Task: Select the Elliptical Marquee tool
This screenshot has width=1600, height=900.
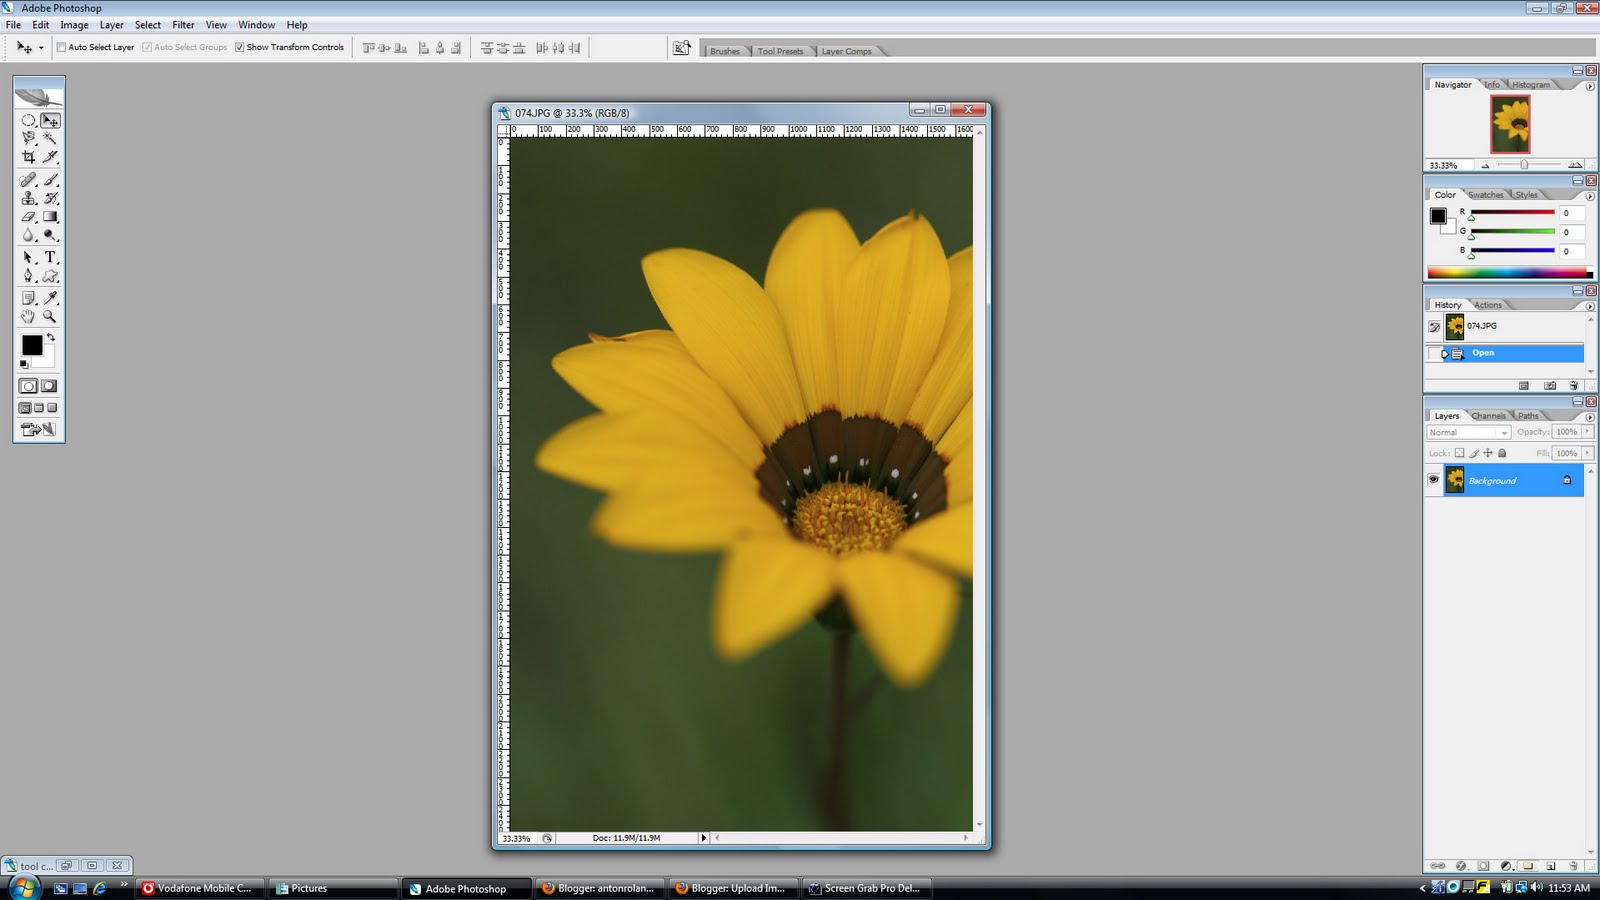Action: coord(28,120)
